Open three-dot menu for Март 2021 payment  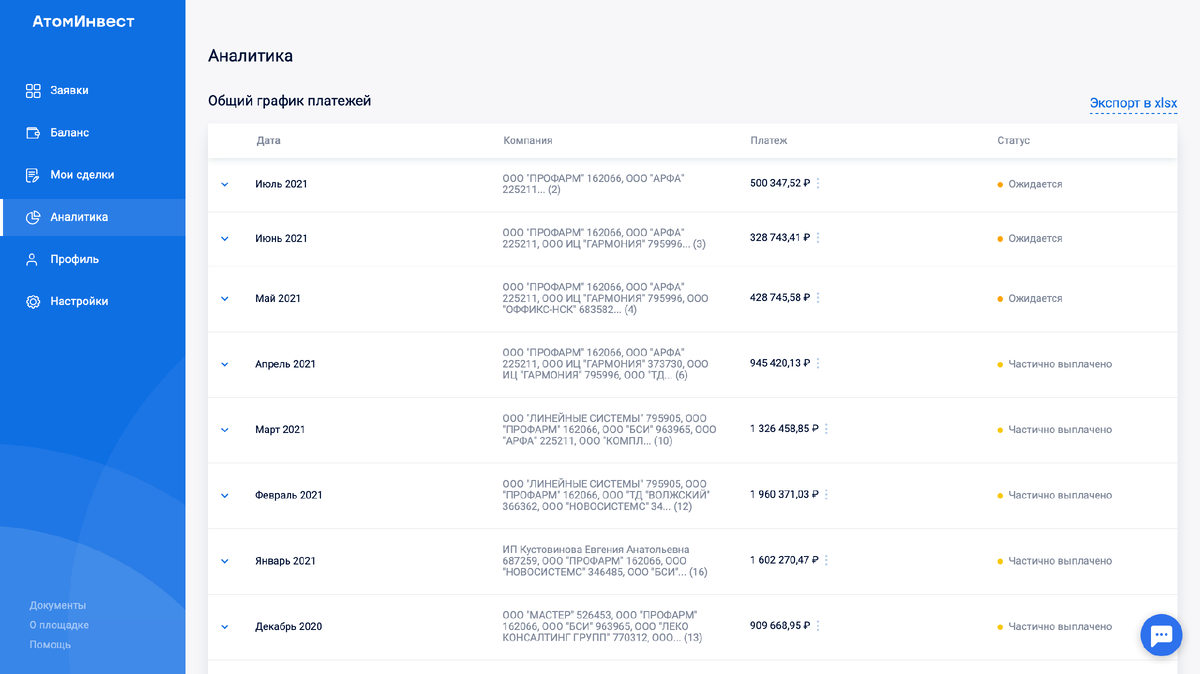[826, 430]
